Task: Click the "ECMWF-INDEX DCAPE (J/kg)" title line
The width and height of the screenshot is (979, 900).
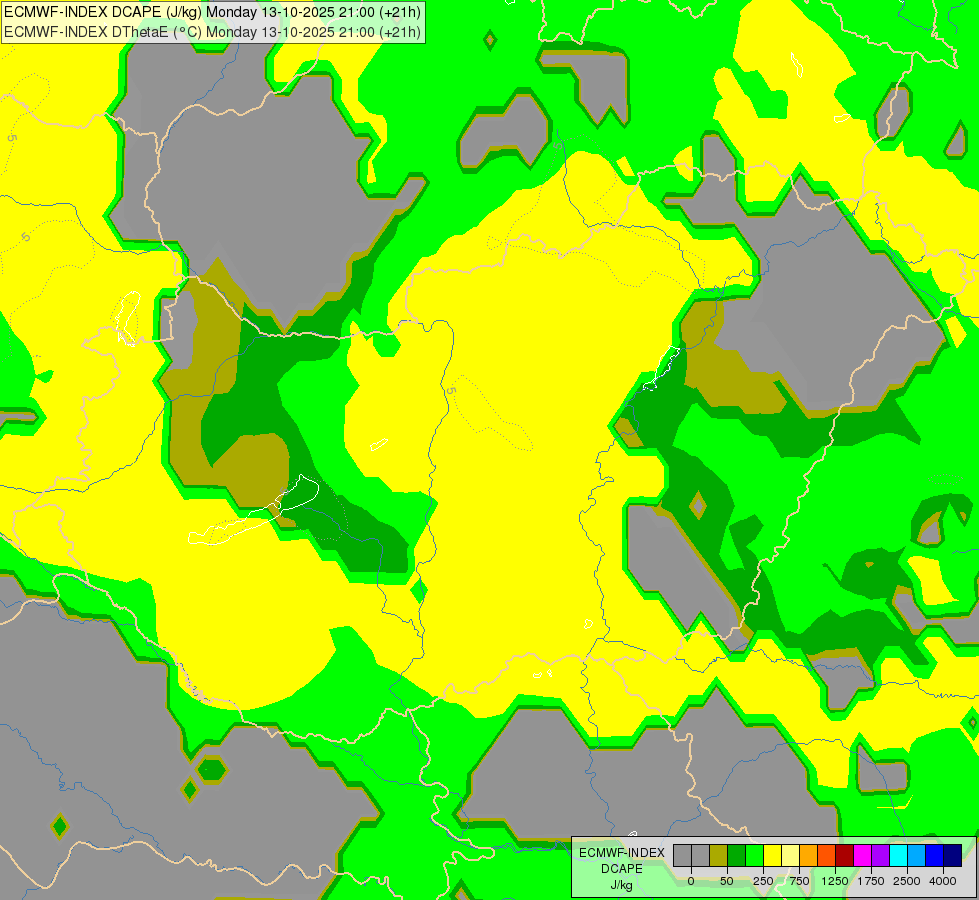Action: (x=213, y=12)
